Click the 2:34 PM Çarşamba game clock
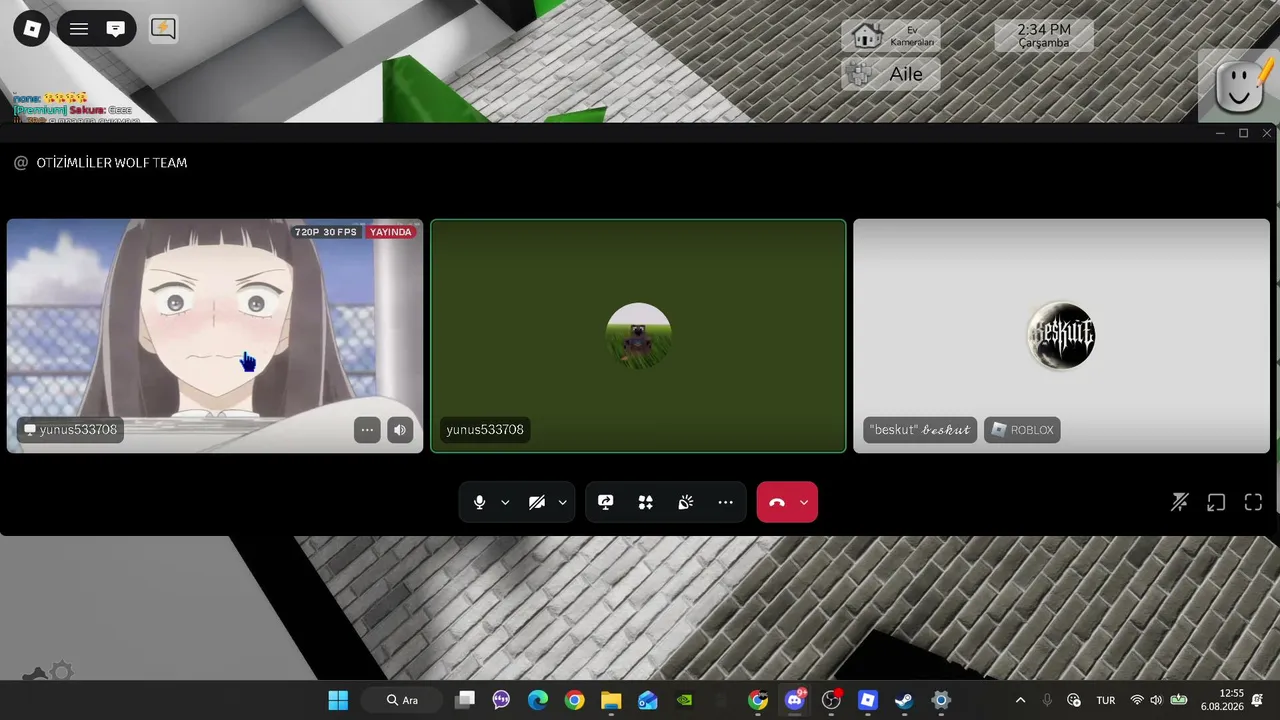1280x720 pixels. (1044, 36)
